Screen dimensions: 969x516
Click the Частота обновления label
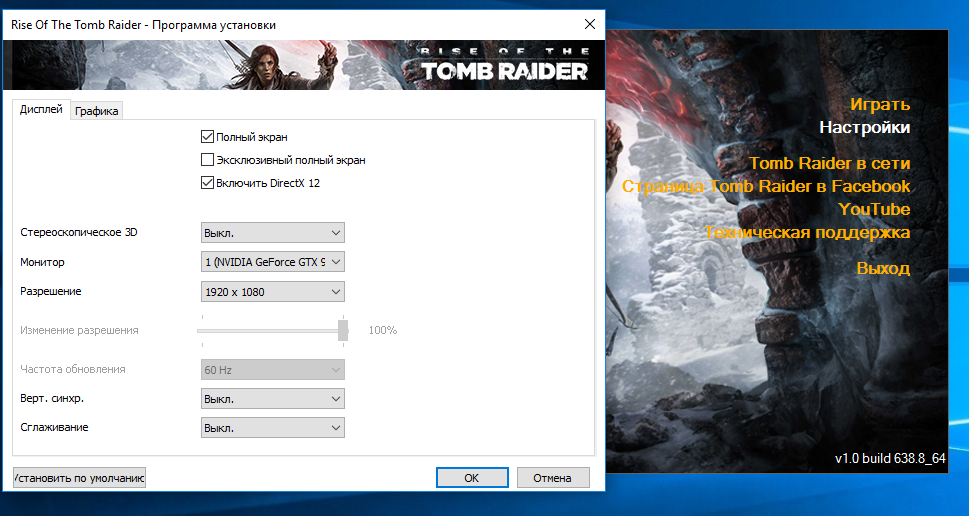(73, 369)
